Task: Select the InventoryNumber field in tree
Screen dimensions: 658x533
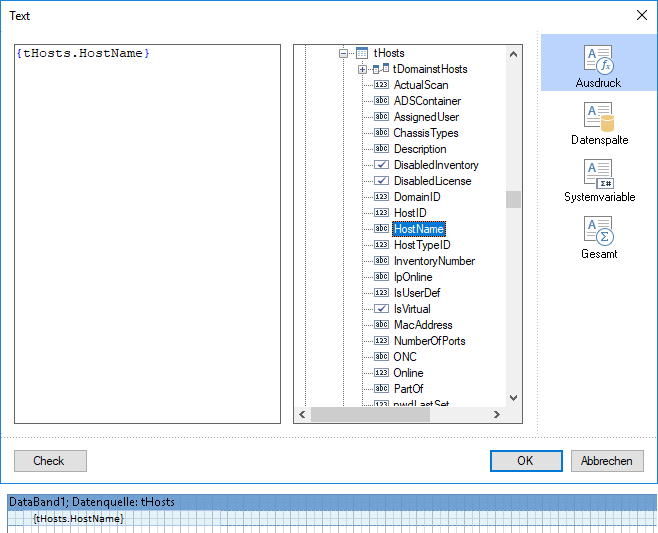Action: pyautogui.click(x=434, y=261)
